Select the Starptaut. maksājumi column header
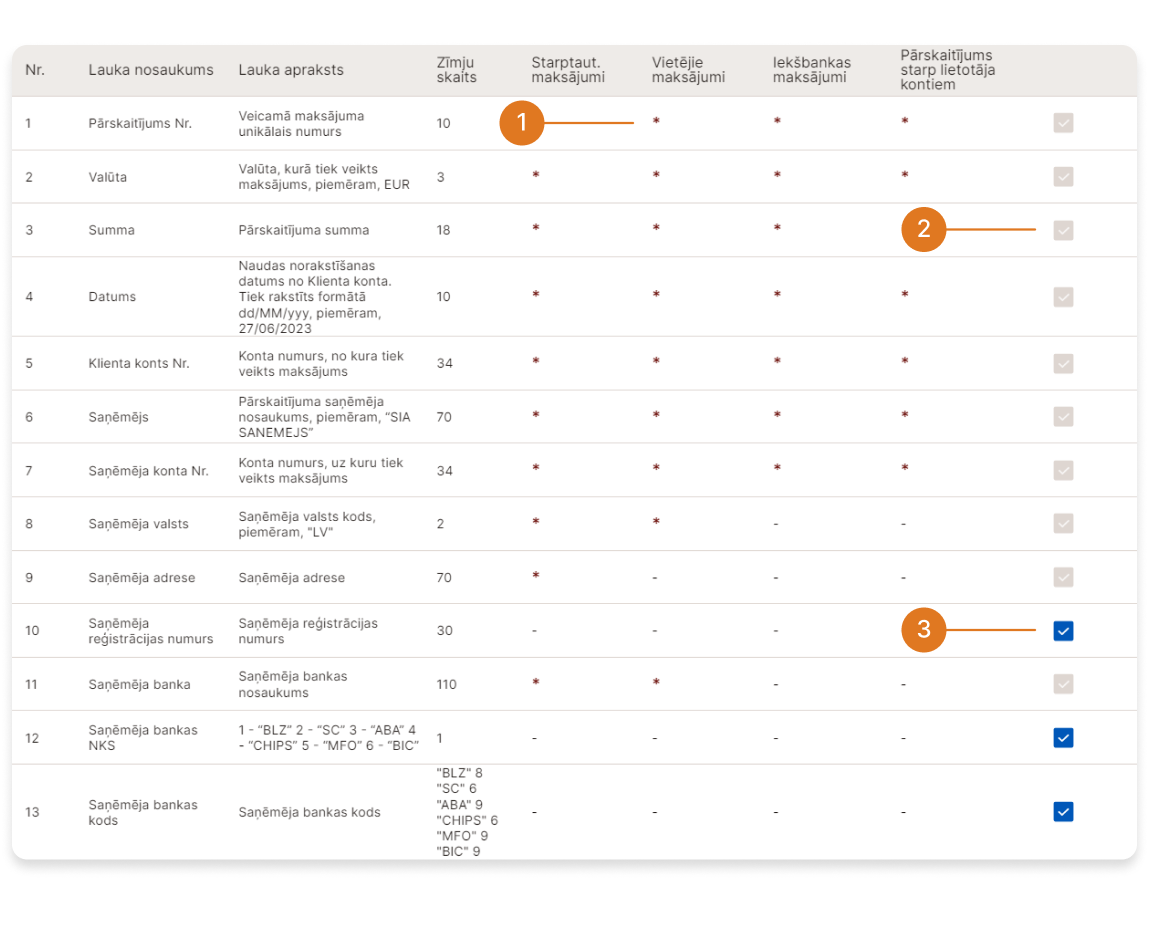Screen dimensions: 1149x950 [568, 70]
